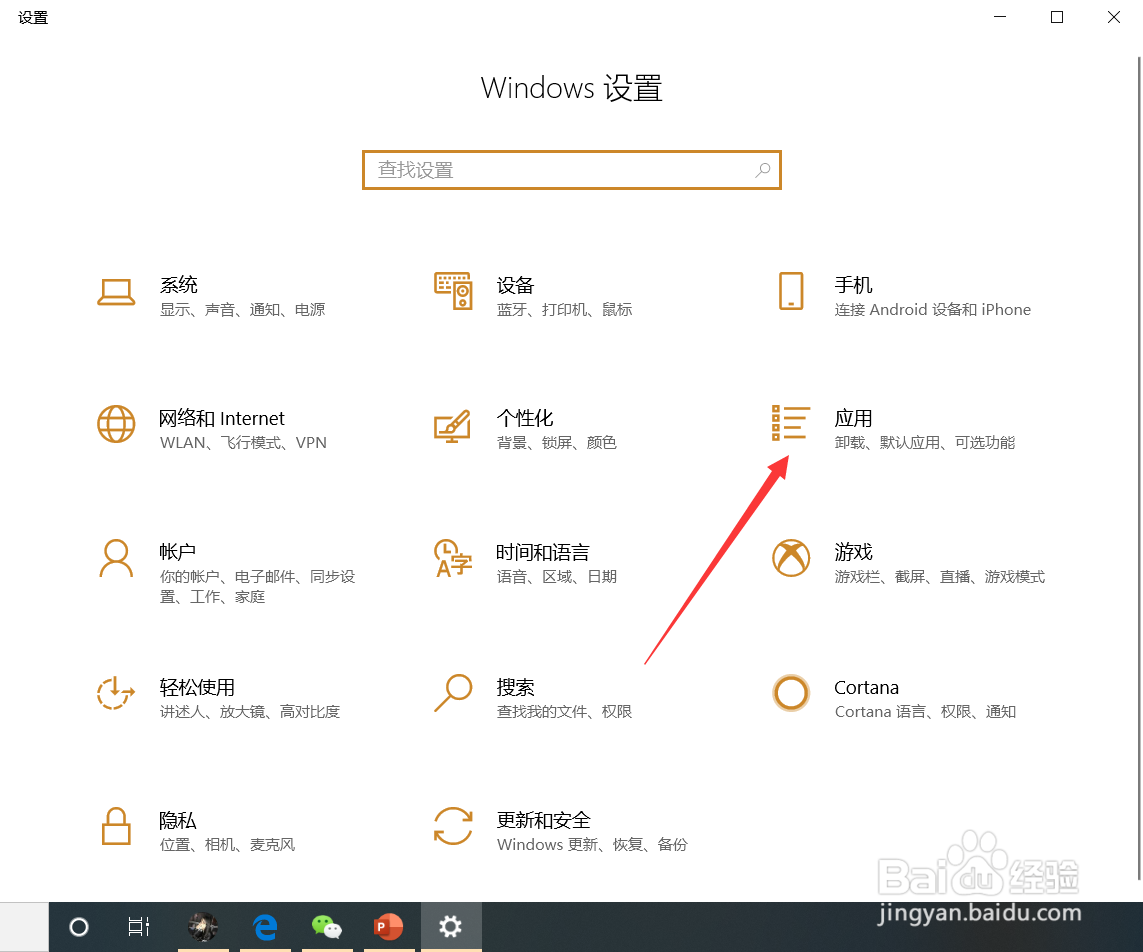This screenshot has width=1143, height=952.
Task: Open the 游戏 Xbox icon
Action: [791, 558]
